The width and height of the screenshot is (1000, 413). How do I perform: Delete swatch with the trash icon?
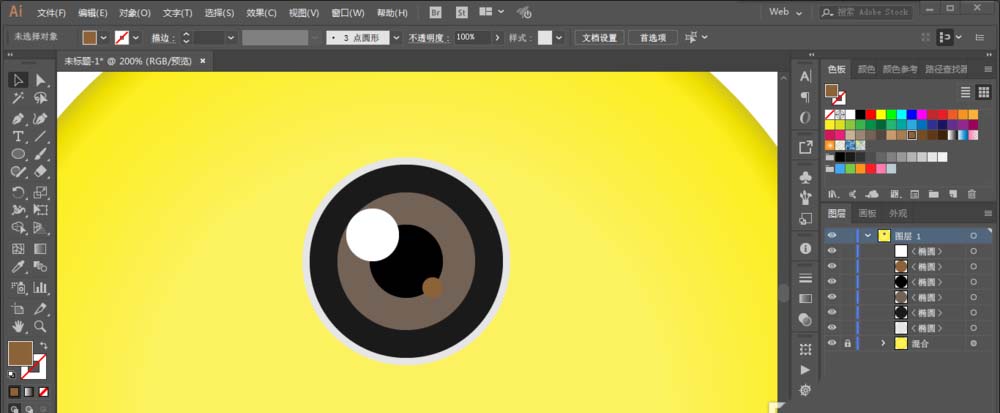tap(972, 194)
